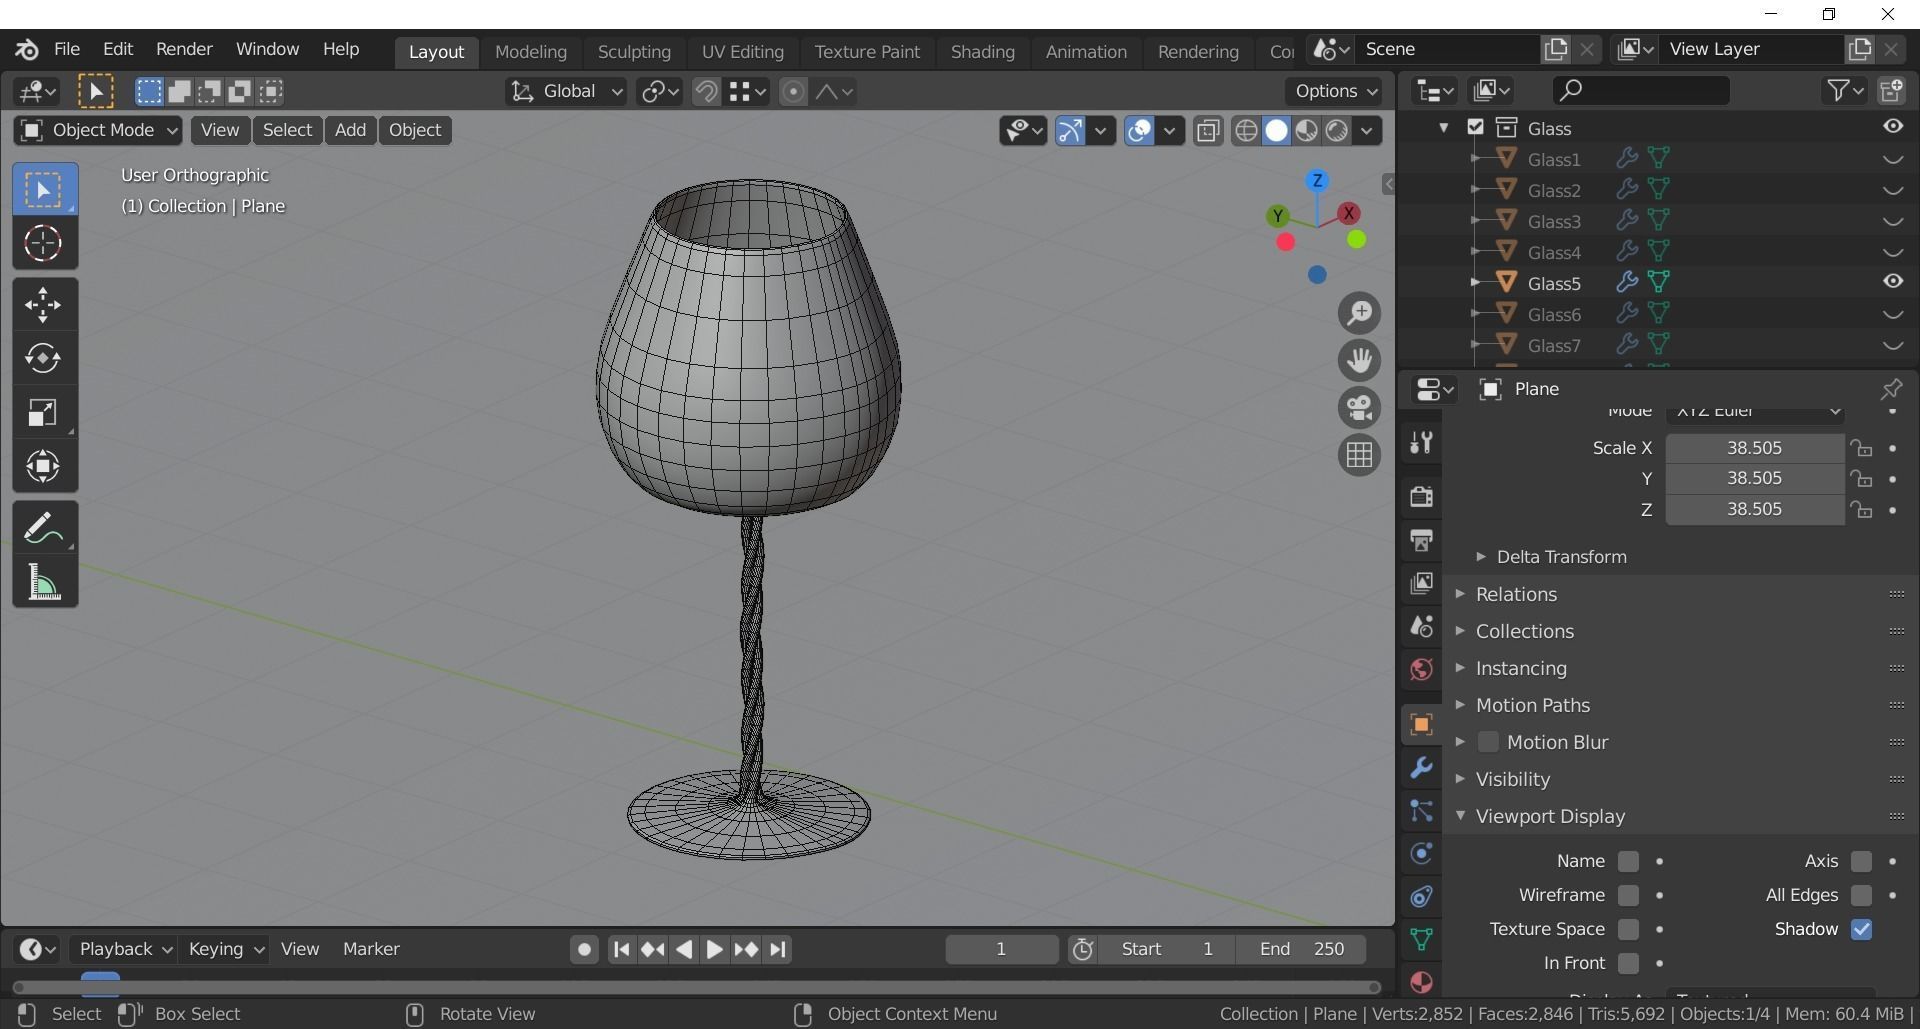Open the Object Data mesh properties tab

coord(1421,939)
